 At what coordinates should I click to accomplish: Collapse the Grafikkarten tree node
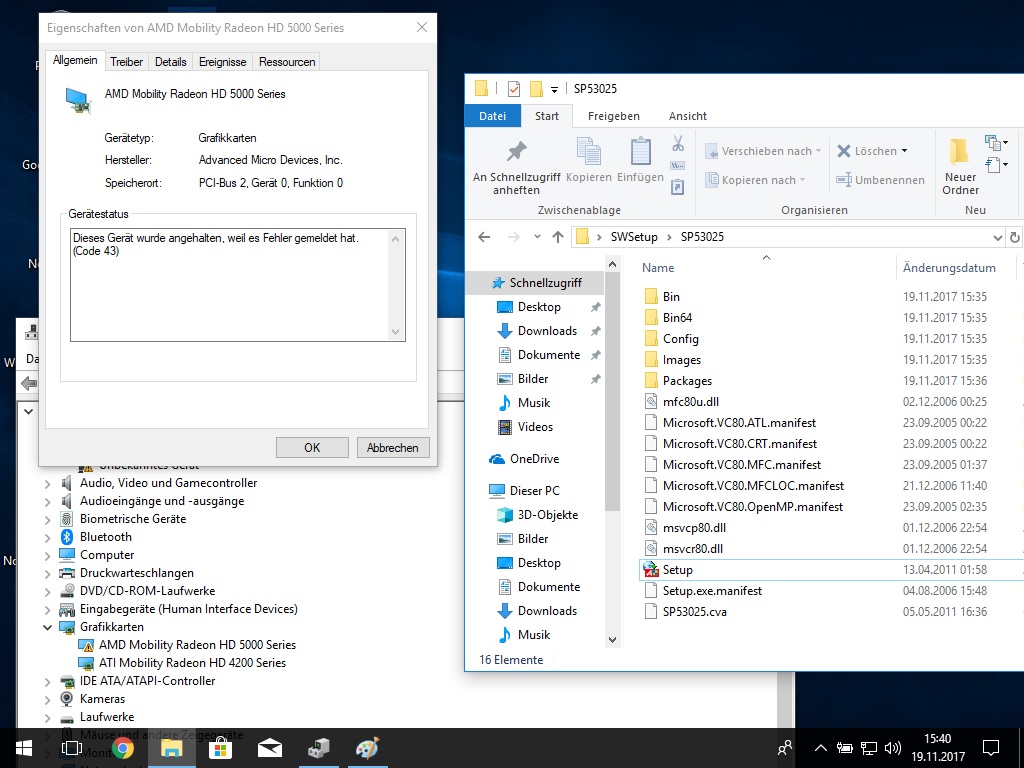tap(48, 627)
